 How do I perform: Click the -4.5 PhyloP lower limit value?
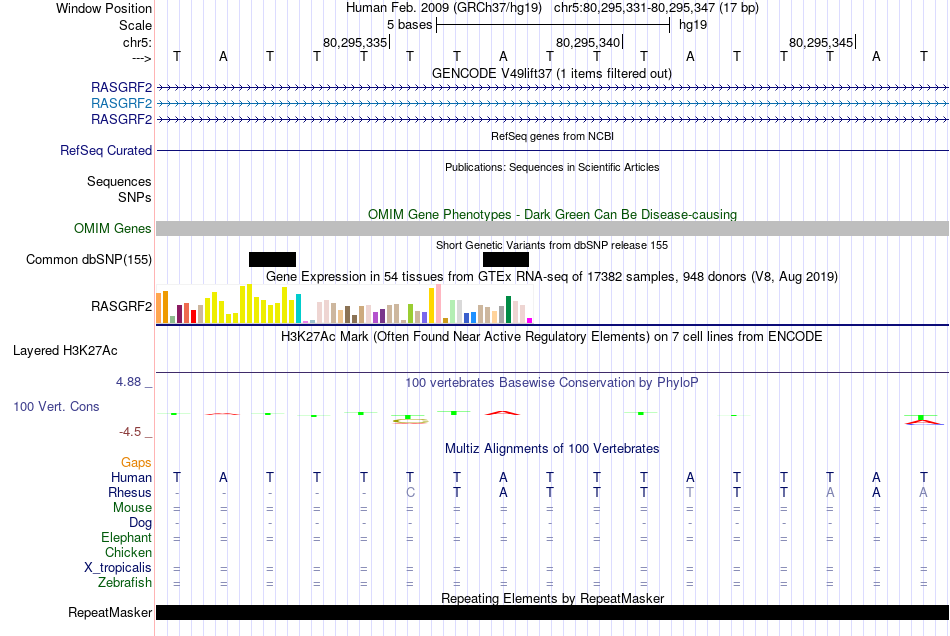click(130, 432)
